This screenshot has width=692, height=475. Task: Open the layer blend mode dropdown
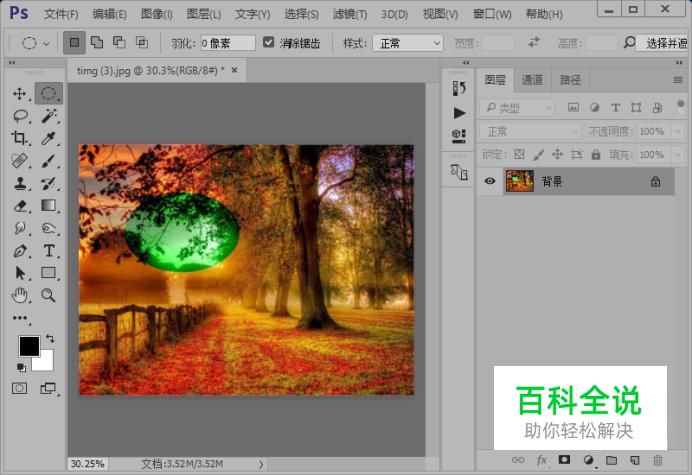coord(530,132)
